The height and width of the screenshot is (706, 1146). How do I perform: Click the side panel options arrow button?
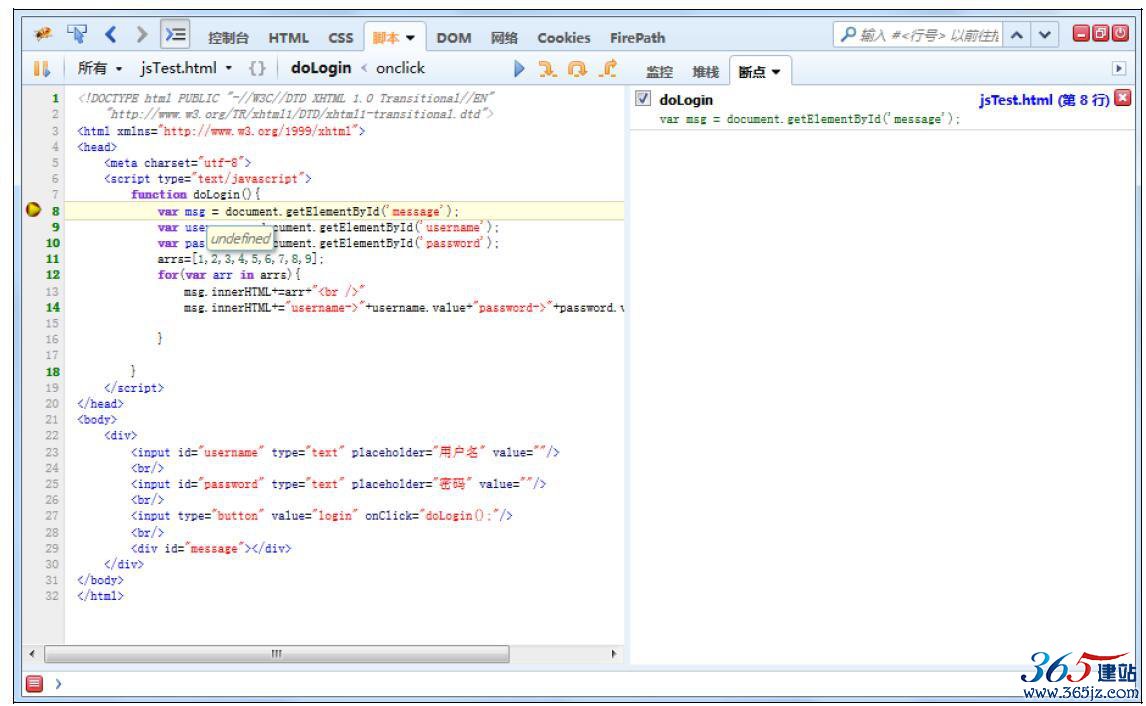(1119, 68)
